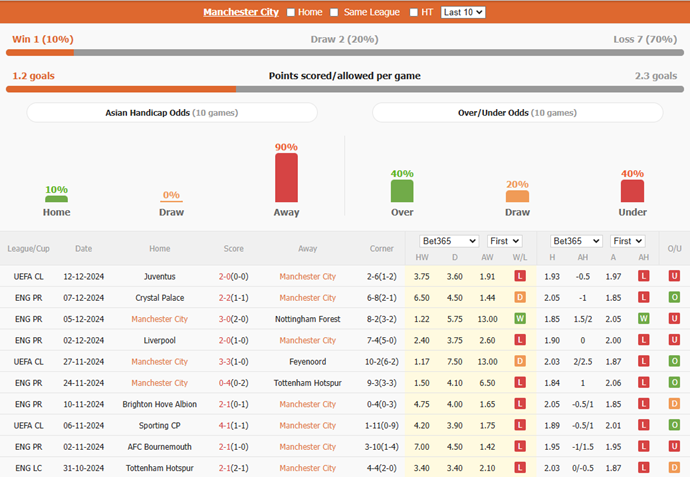The width and height of the screenshot is (690, 477).
Task: Open the First dropdown beside HW odds
Action: [505, 241]
